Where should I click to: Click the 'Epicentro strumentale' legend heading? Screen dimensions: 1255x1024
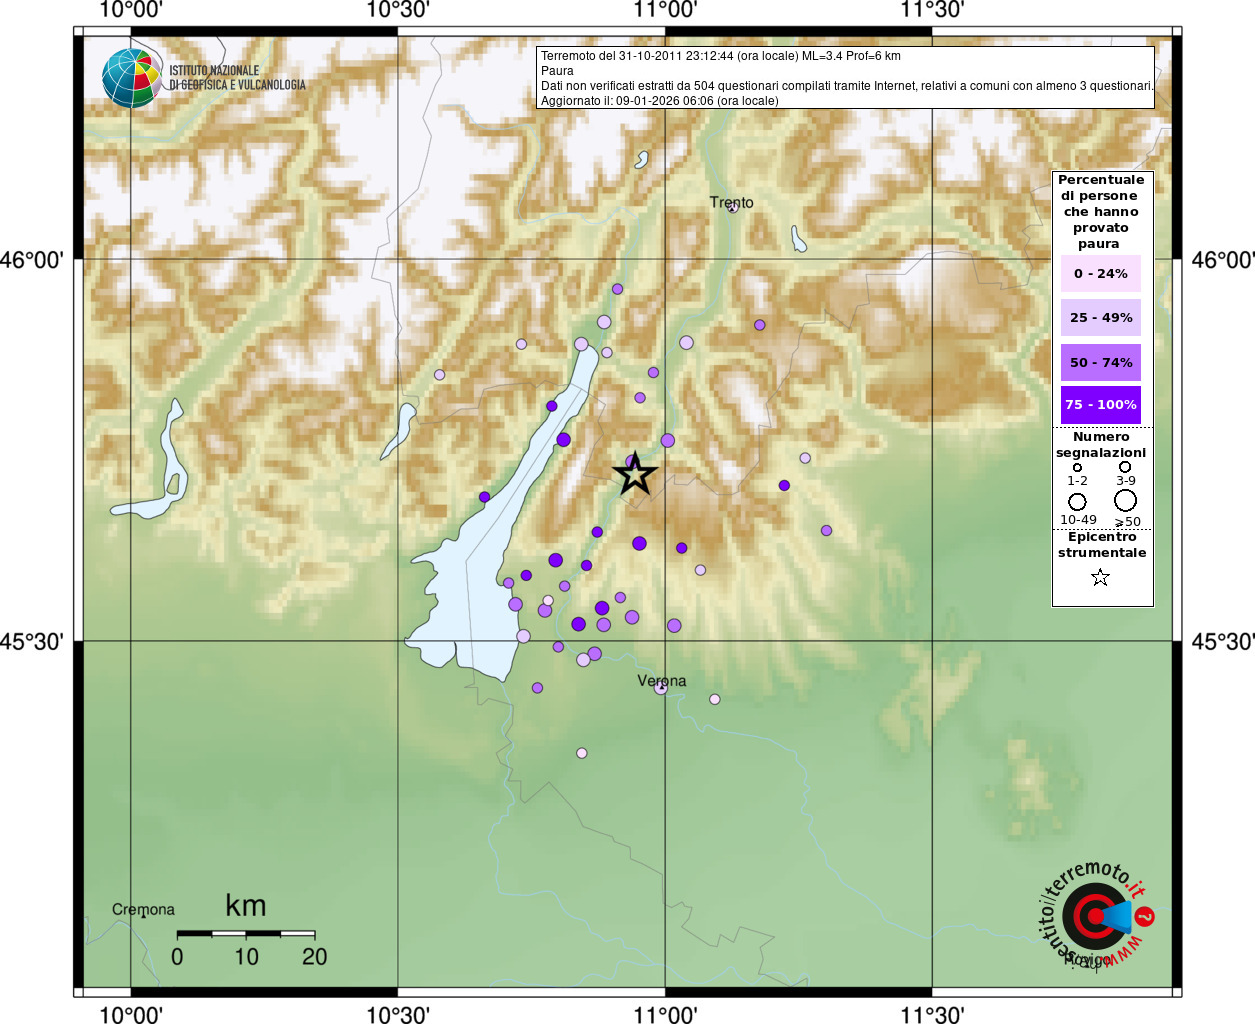pos(1102,545)
